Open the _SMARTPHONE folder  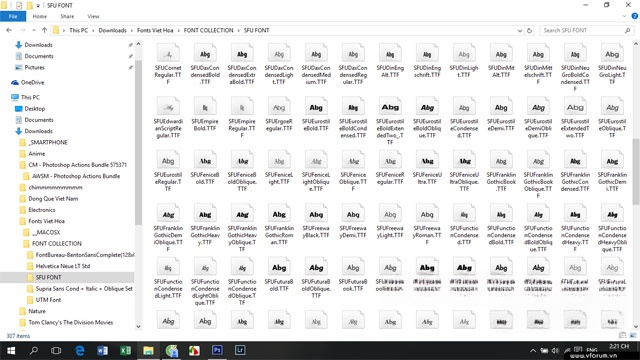tap(48, 142)
